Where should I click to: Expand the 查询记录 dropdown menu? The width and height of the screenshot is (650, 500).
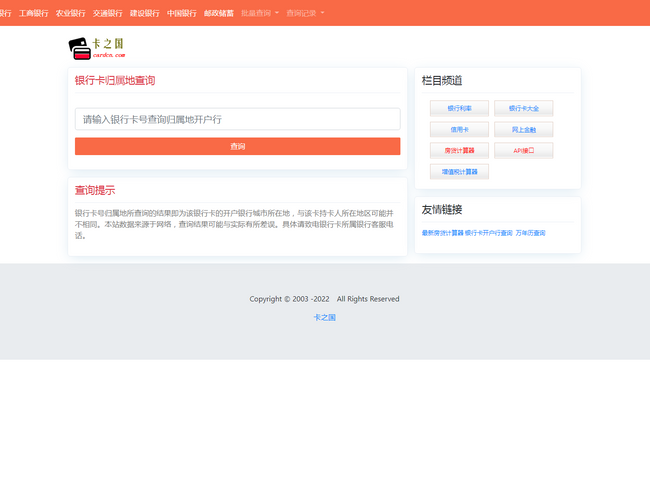306,13
